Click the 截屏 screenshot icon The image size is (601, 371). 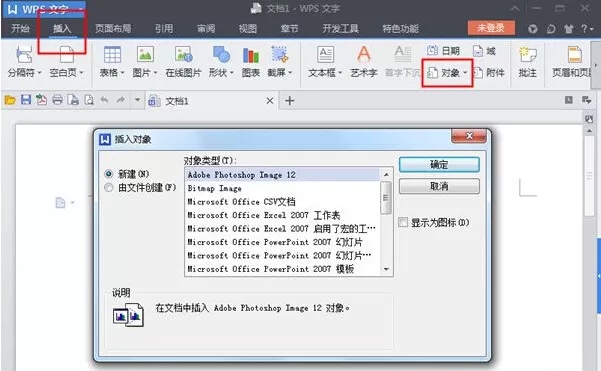pos(280,54)
